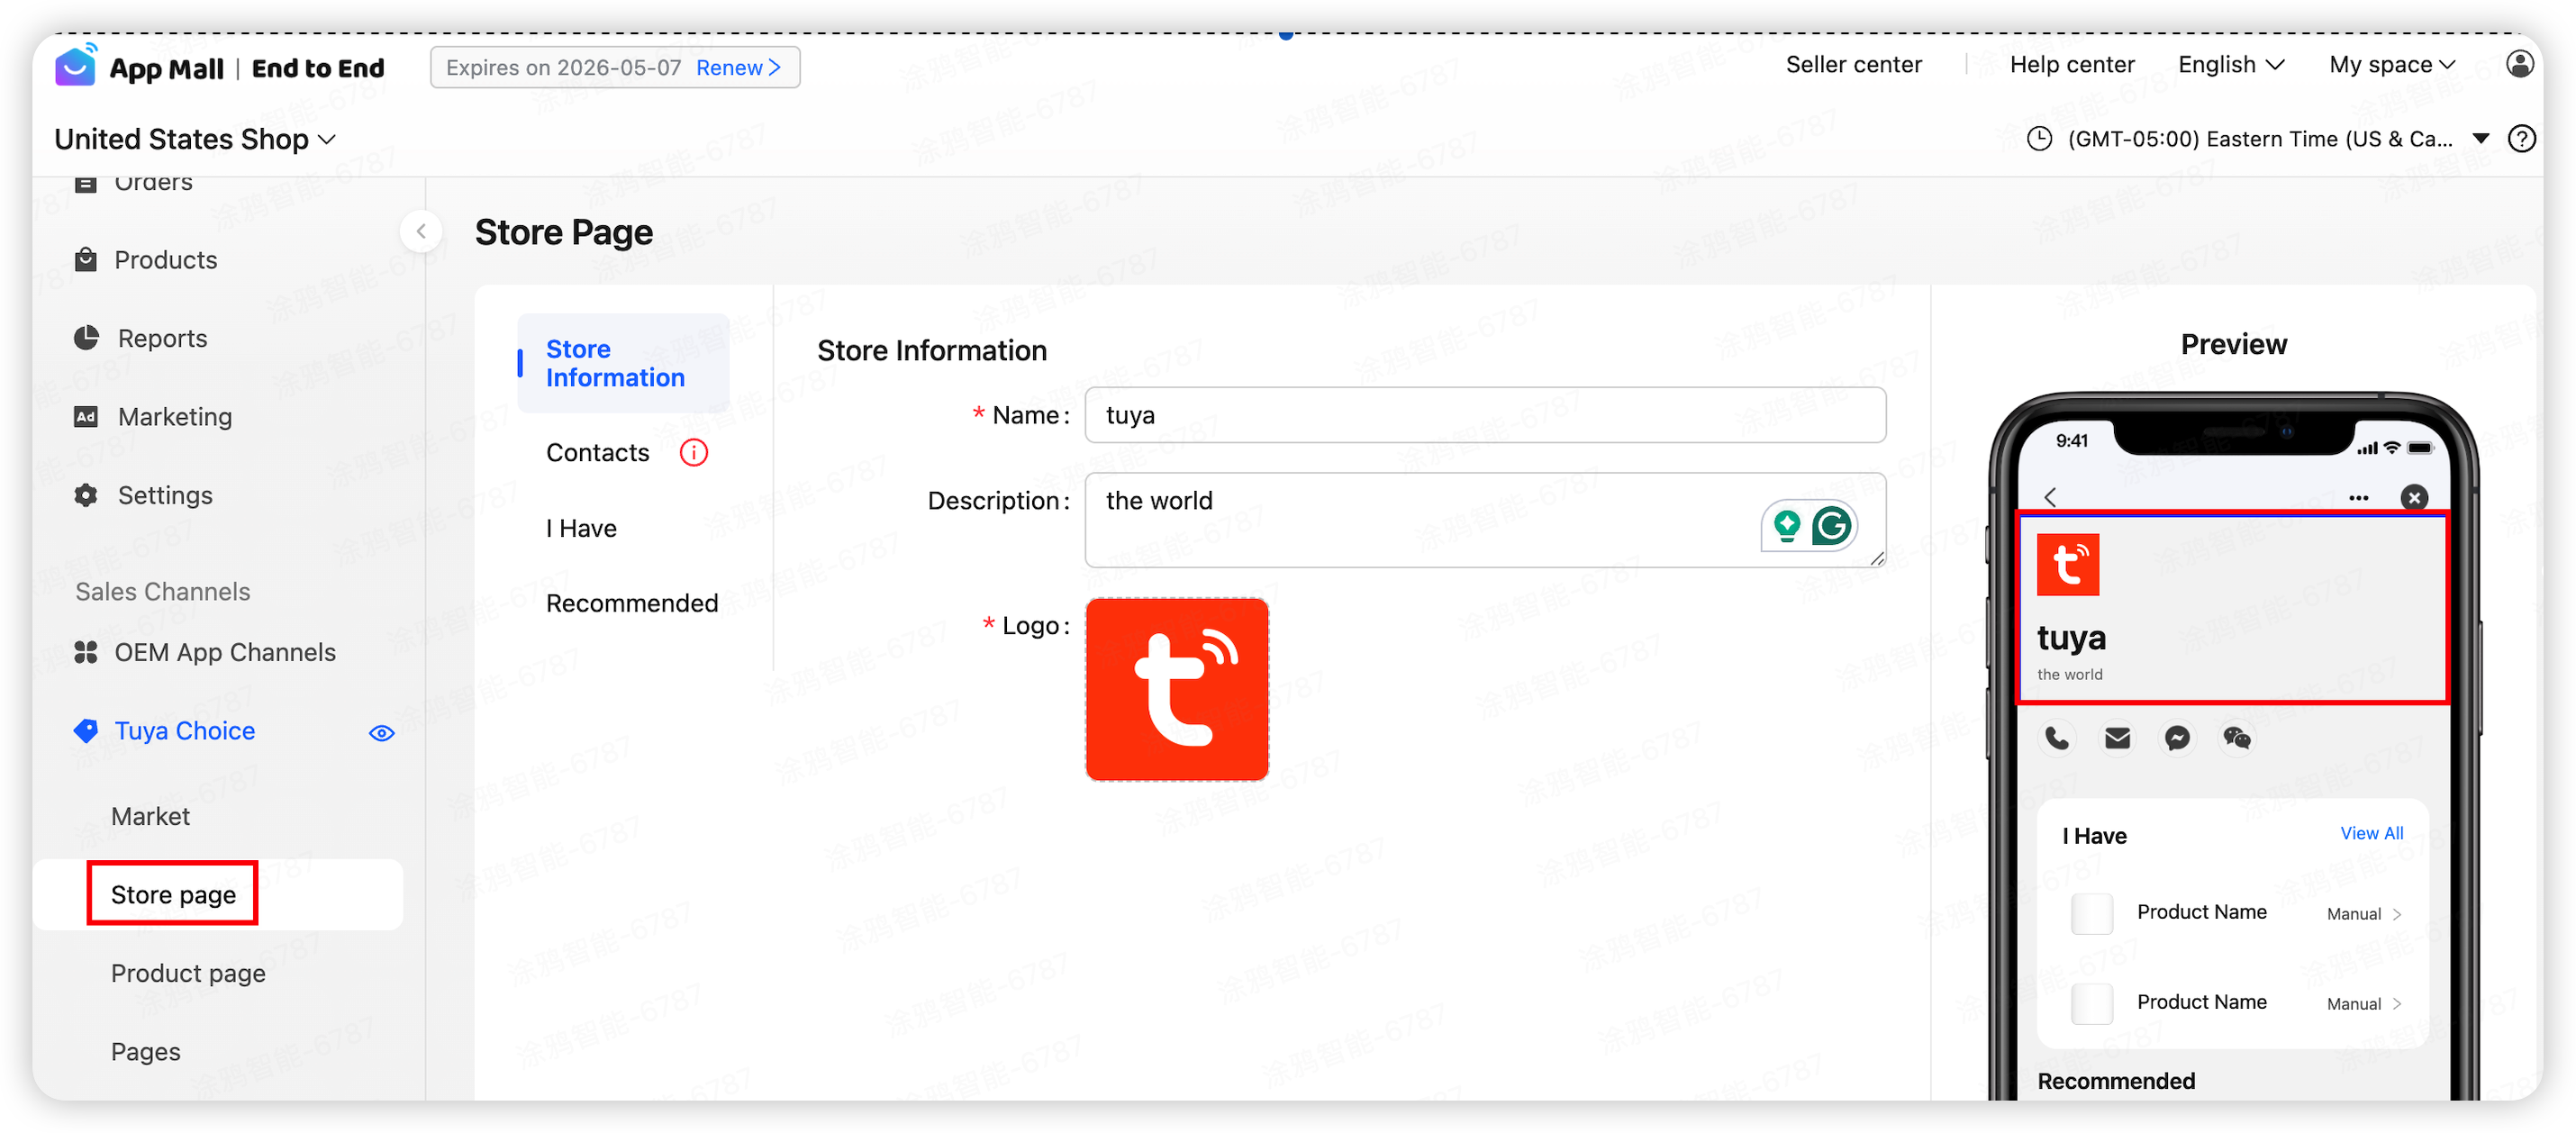Click the green lightbulb icon in Description
Image resolution: width=2576 pixels, height=1133 pixels.
1787,525
